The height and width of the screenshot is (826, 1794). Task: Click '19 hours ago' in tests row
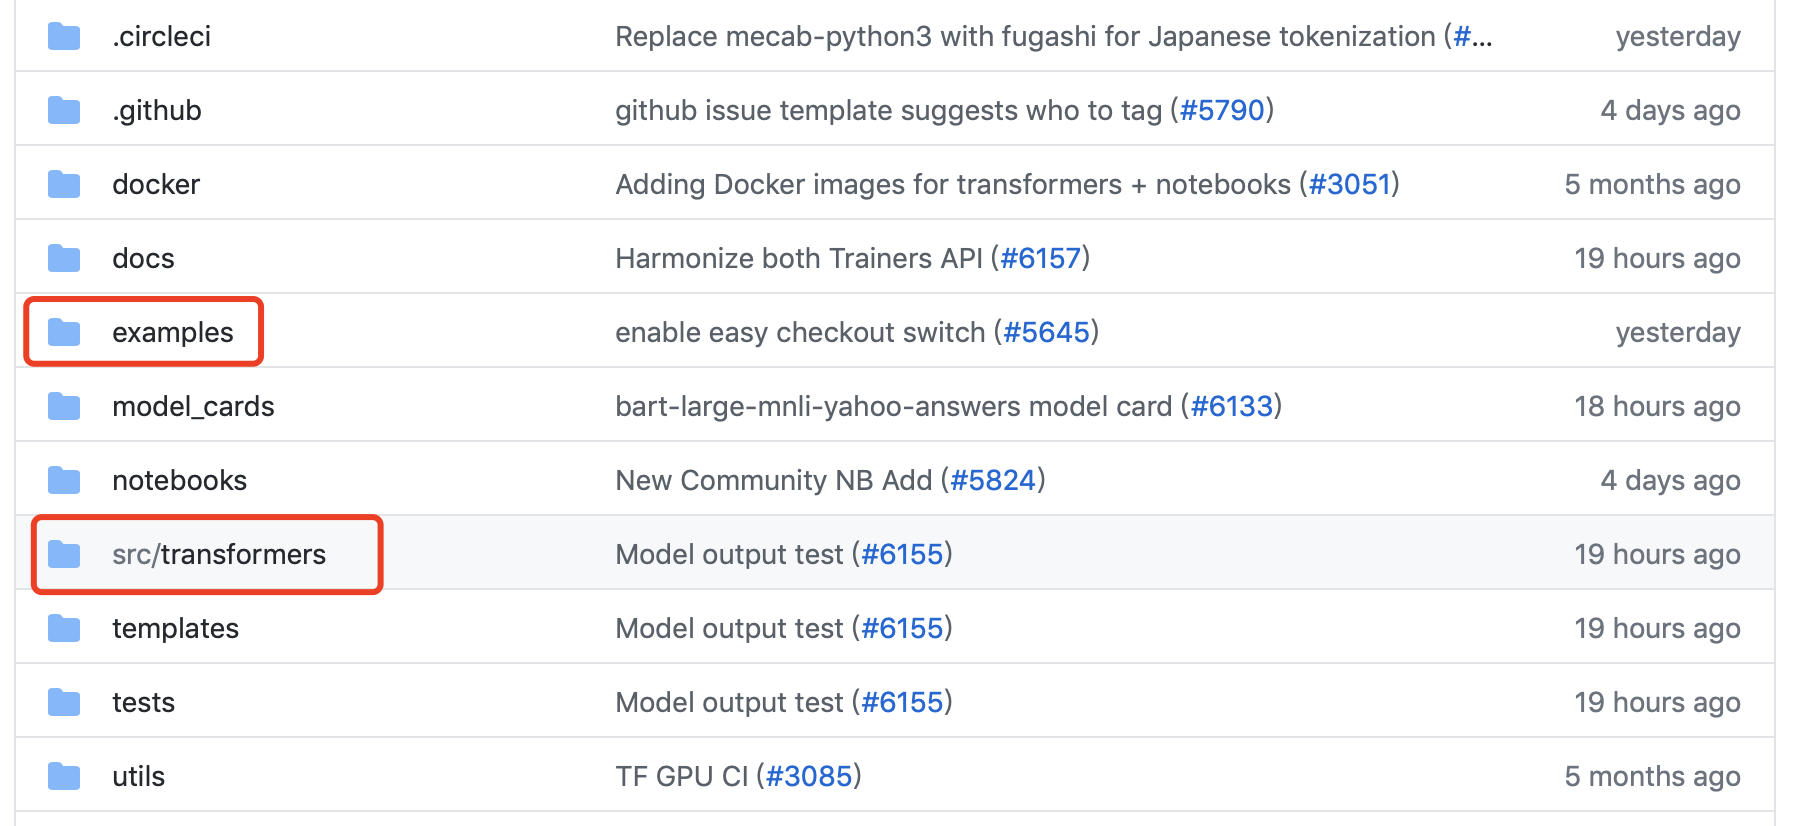tap(1657, 703)
